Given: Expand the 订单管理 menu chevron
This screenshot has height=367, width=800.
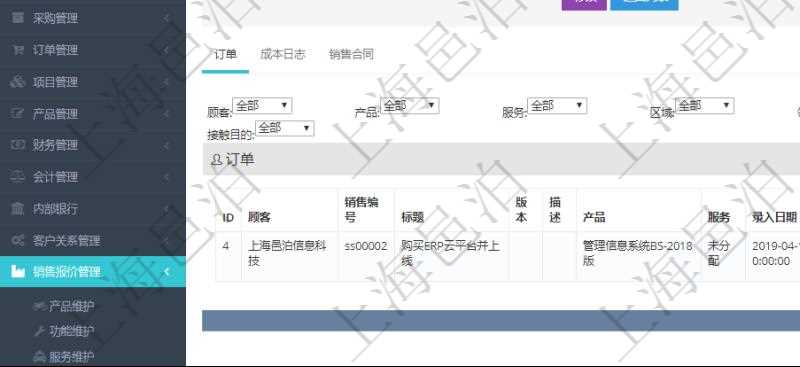Looking at the screenshot, I should [166, 50].
